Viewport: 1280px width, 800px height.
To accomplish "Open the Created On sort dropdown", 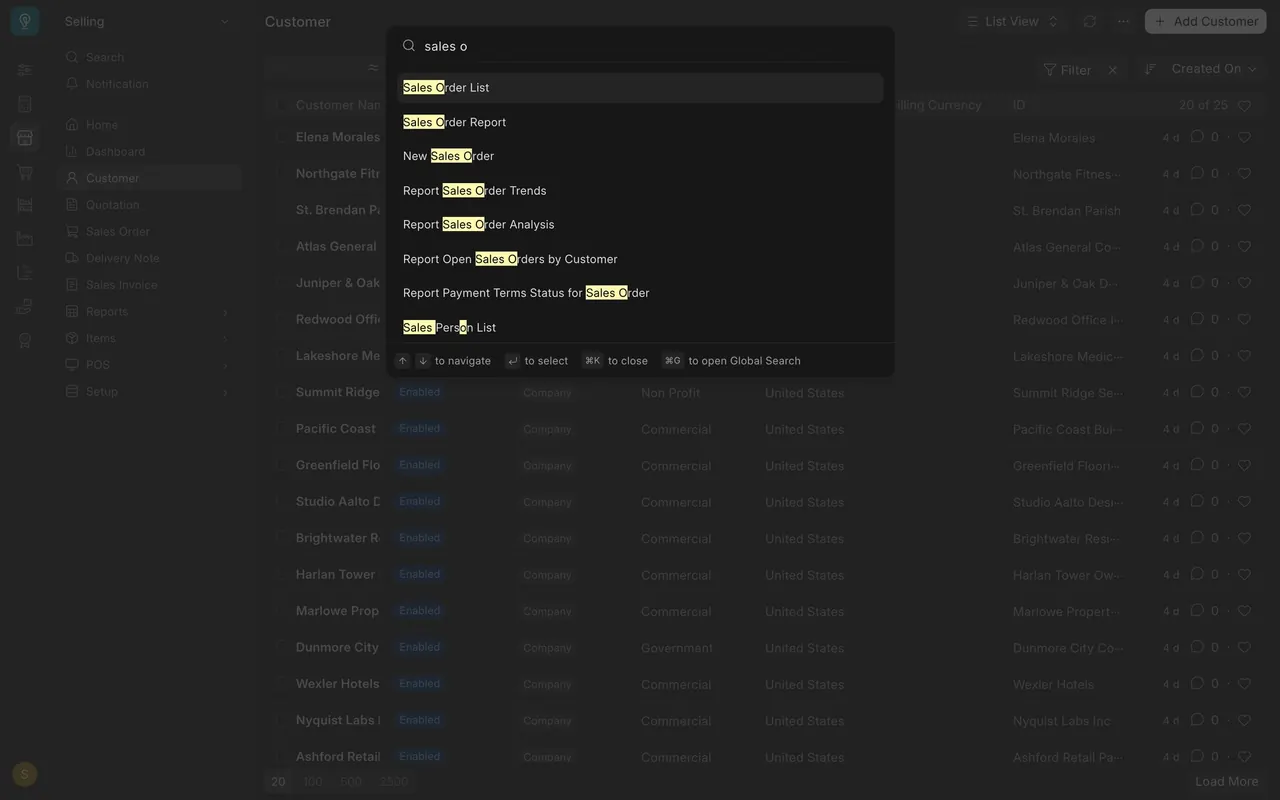I will 1213,69.
